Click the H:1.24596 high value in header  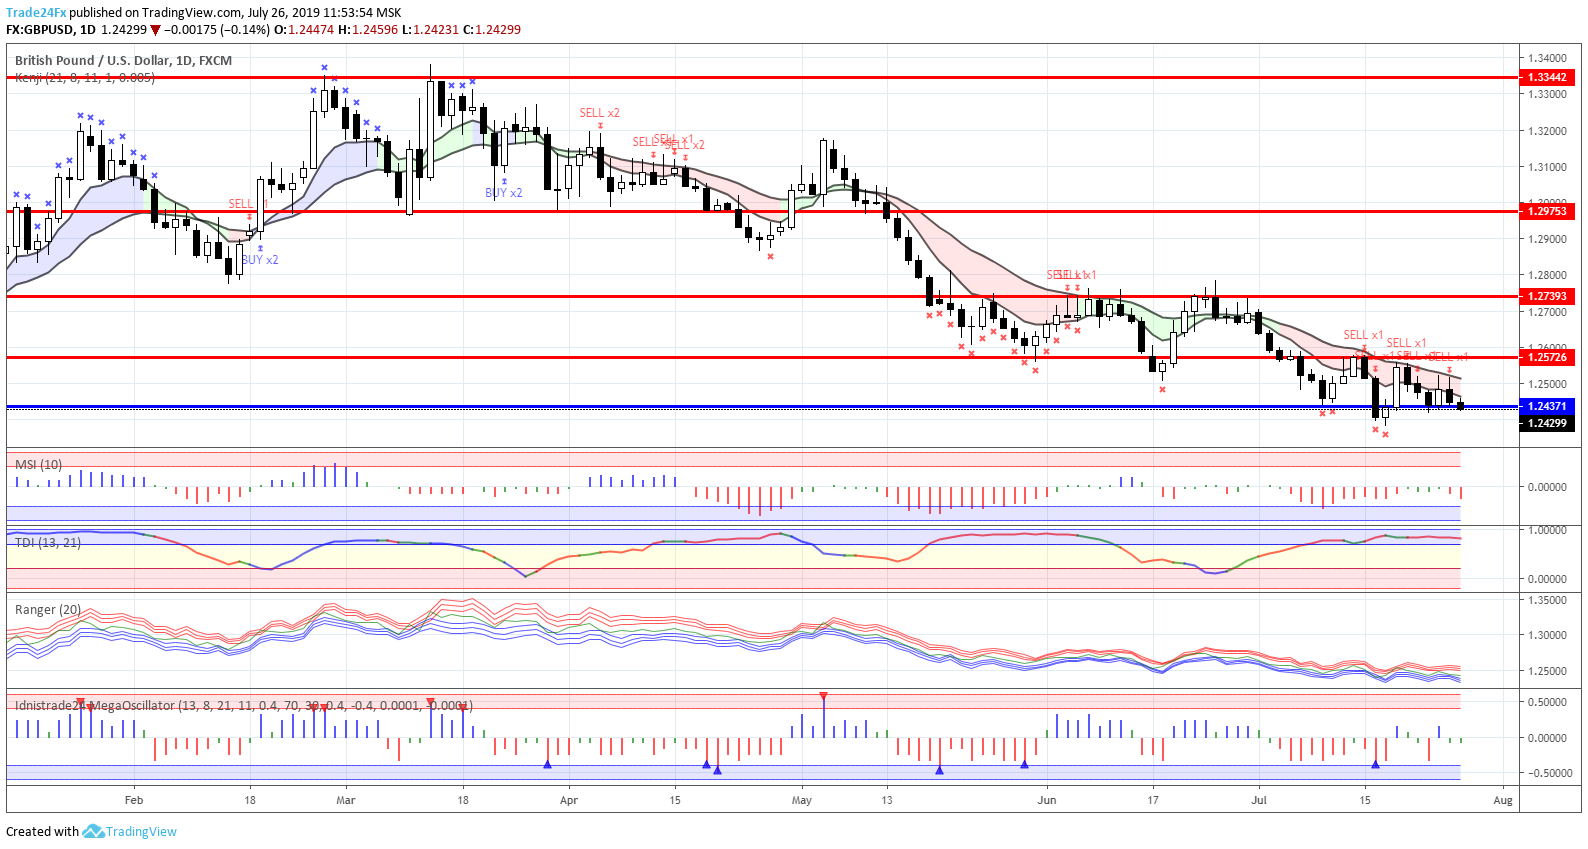tap(368, 30)
